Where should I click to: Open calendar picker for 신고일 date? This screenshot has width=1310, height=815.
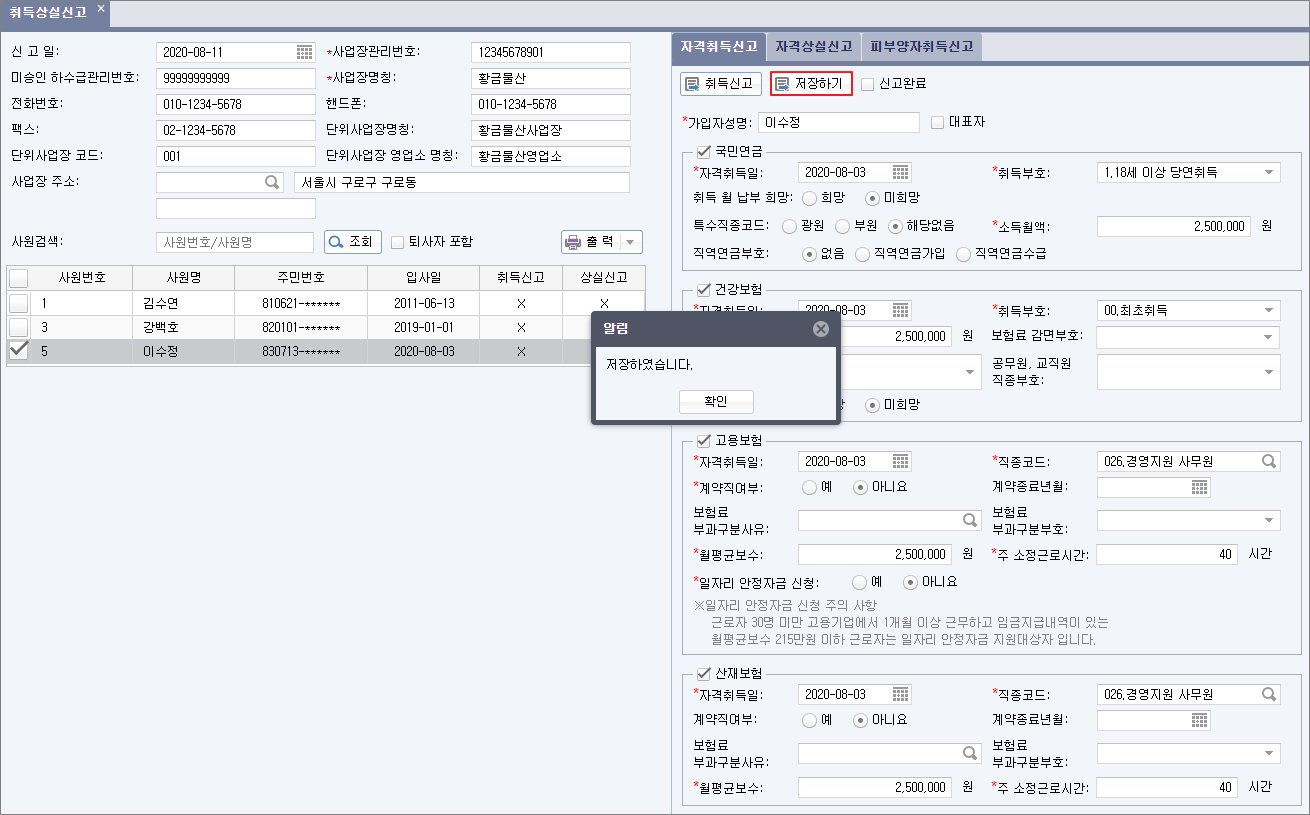[x=304, y=52]
